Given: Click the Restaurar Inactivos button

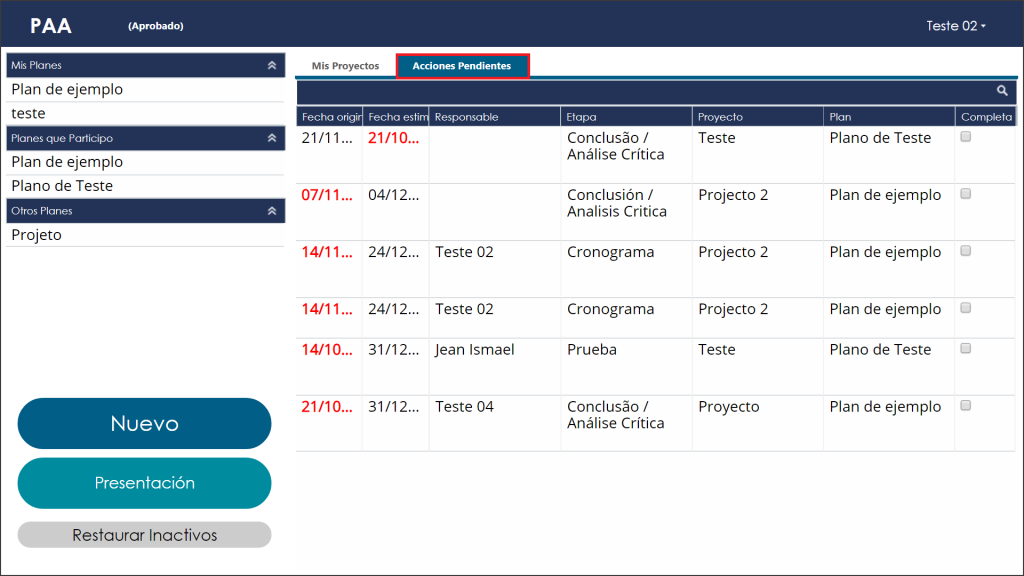Looking at the screenshot, I should [x=144, y=535].
